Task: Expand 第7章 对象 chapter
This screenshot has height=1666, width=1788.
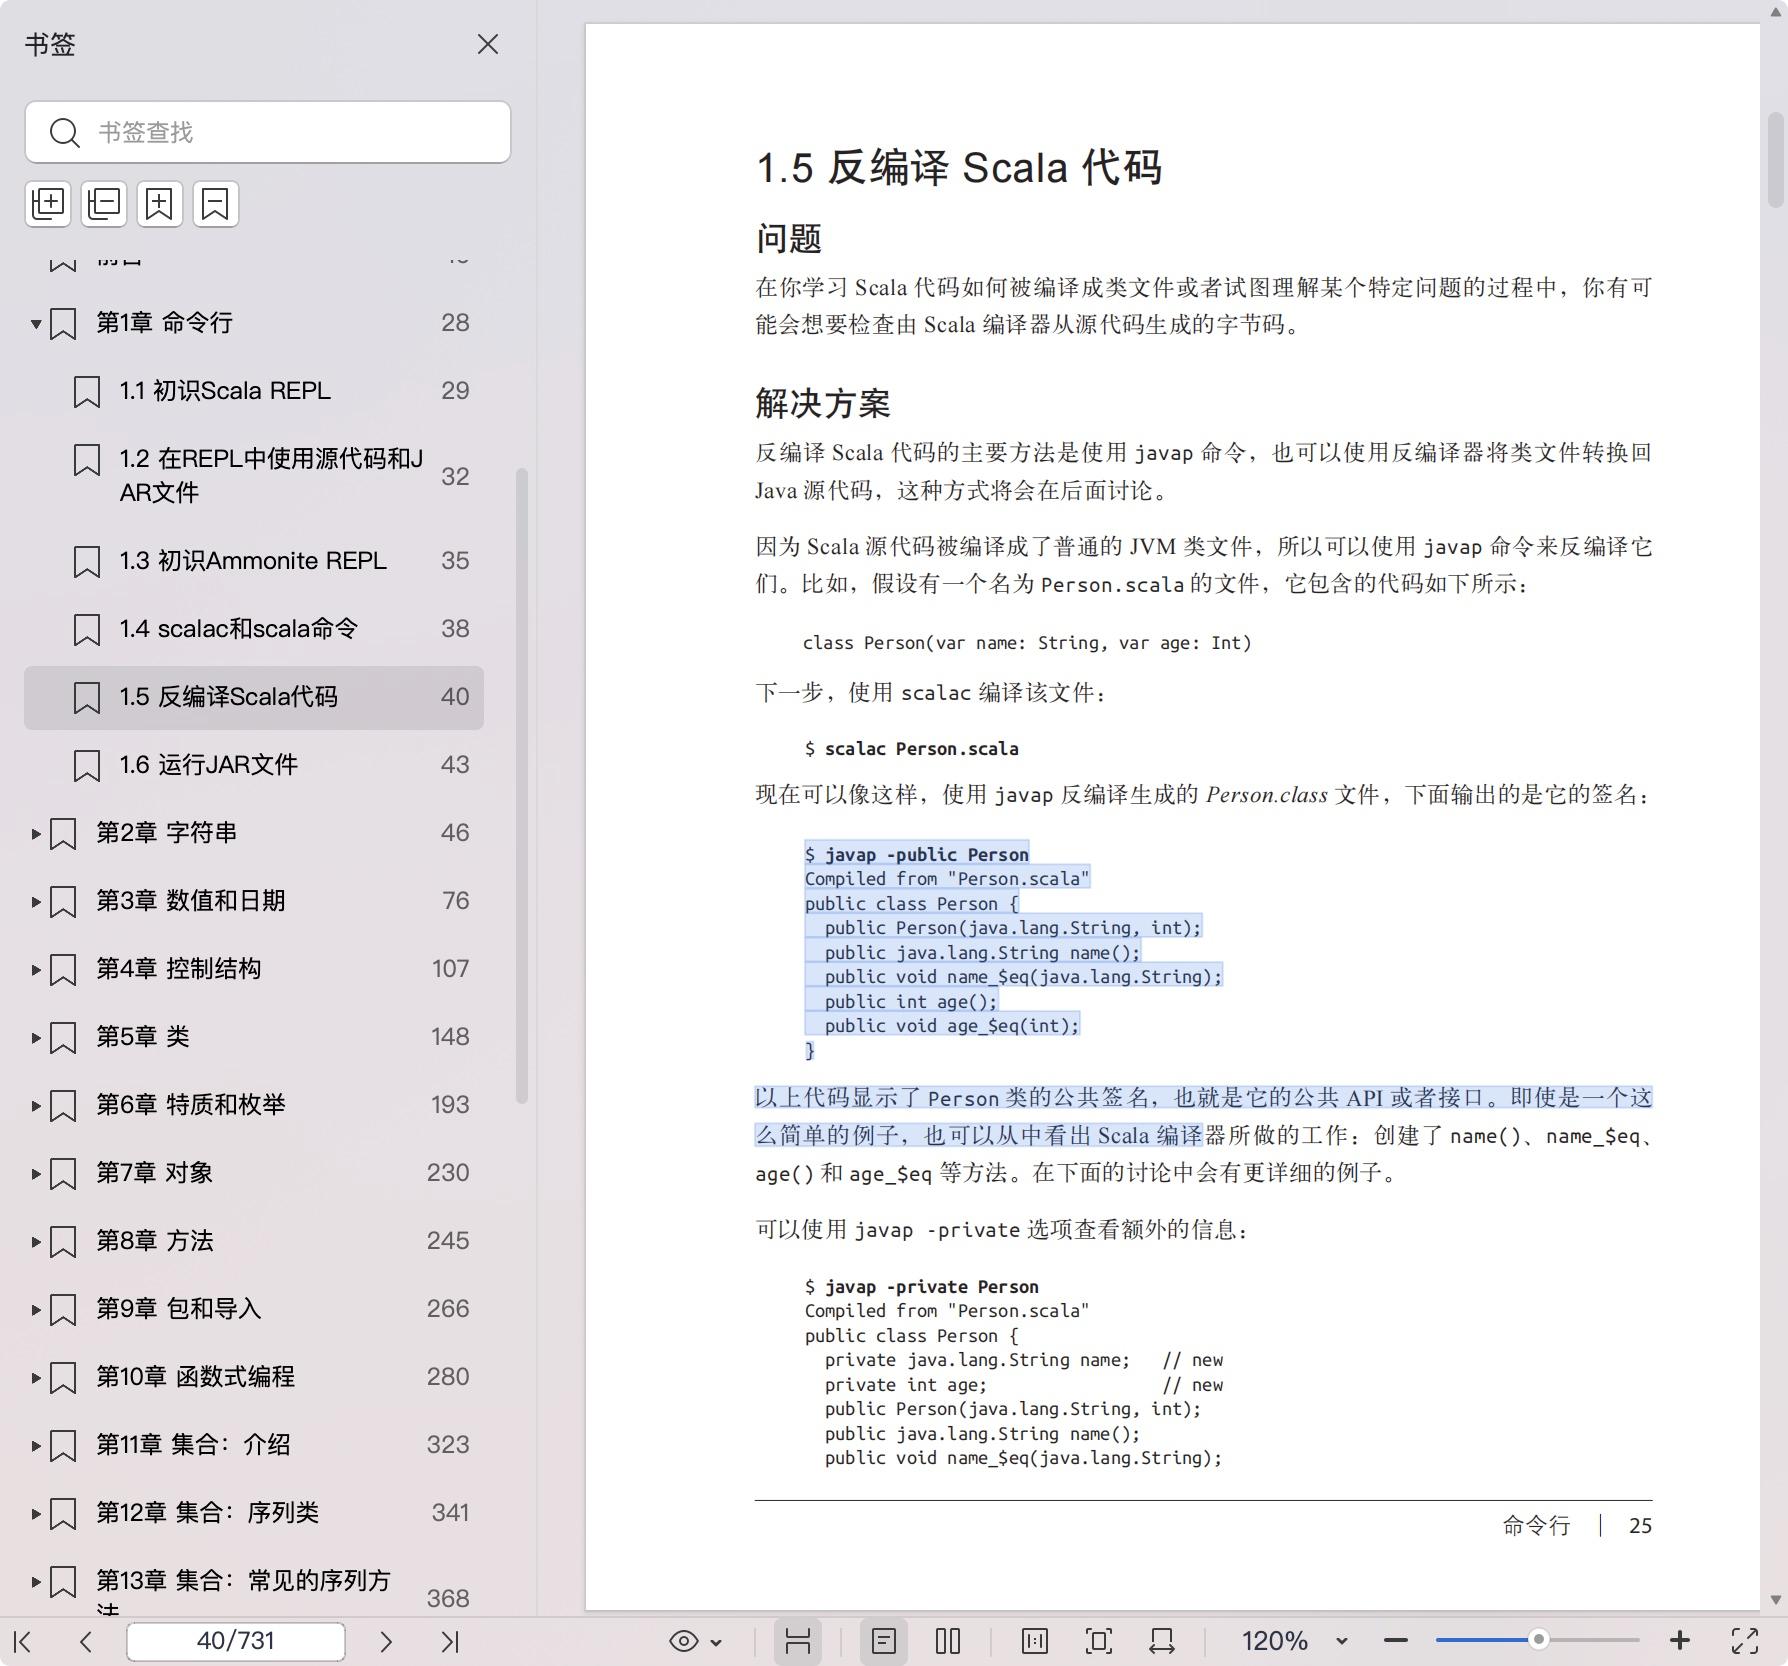Action: pos(36,1173)
